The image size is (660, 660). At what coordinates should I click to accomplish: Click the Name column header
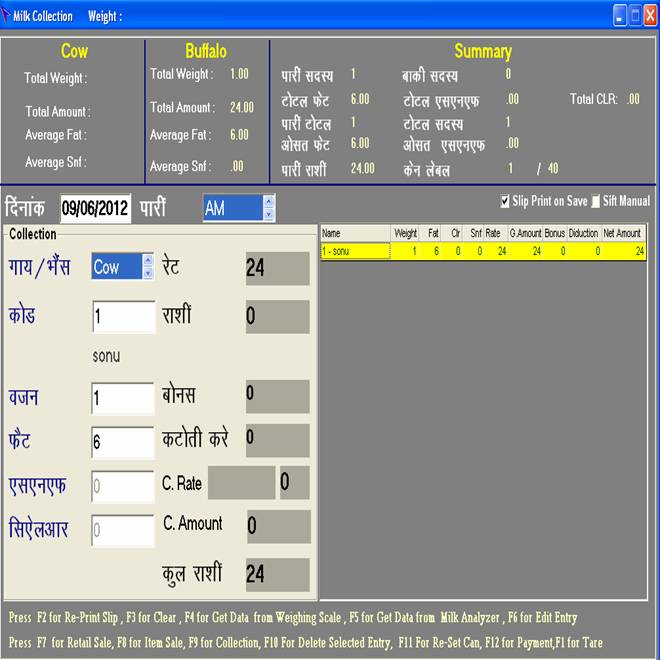pos(355,233)
